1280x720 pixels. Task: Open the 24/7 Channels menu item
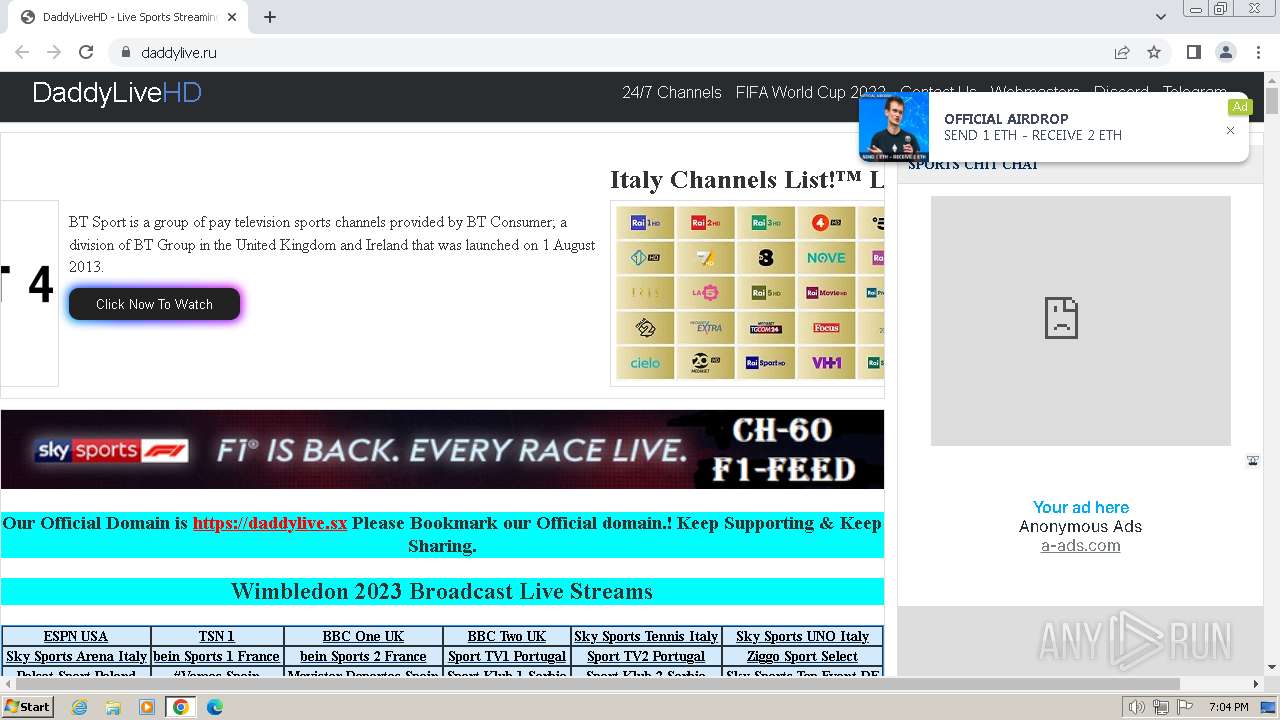[x=672, y=92]
